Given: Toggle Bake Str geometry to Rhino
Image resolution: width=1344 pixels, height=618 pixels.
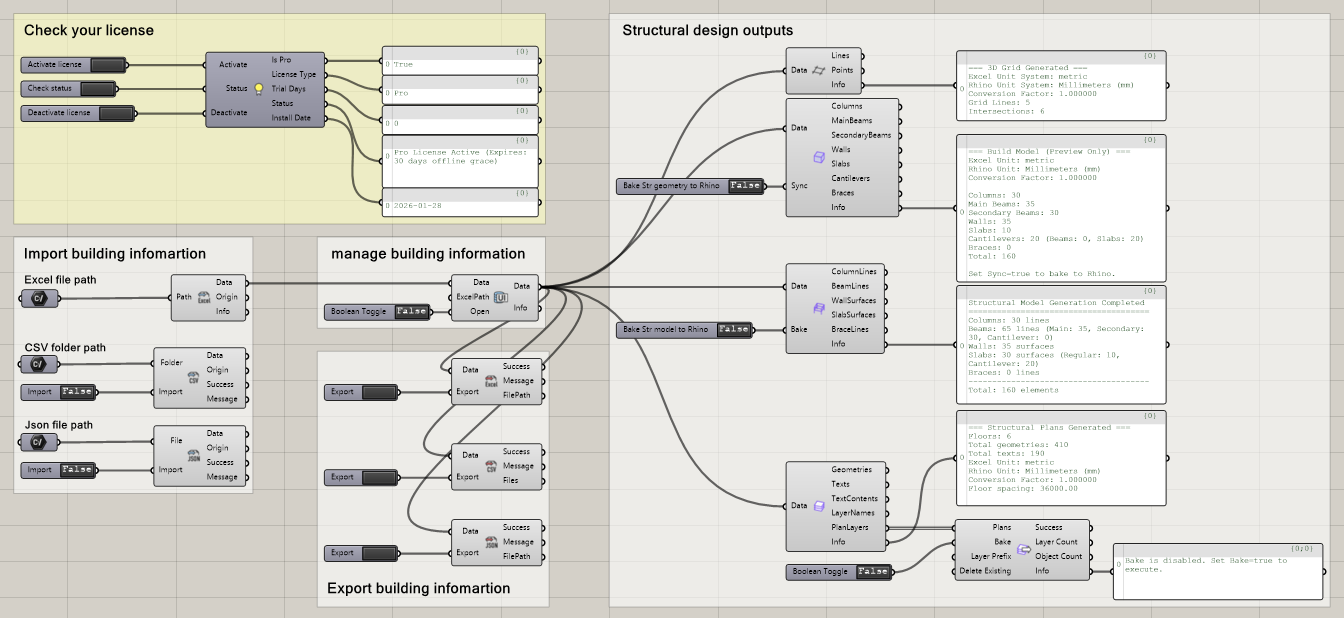Looking at the screenshot, I should (741, 186).
